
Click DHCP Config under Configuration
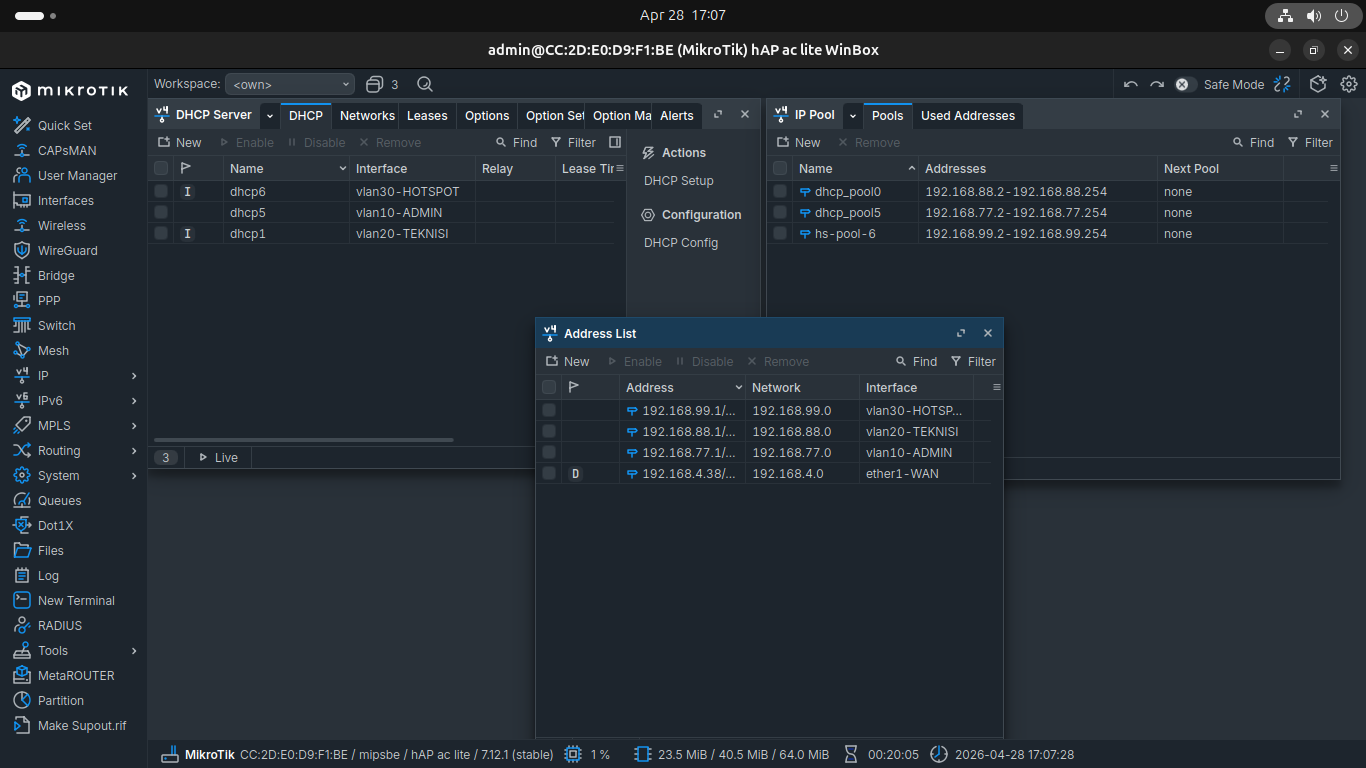[x=681, y=243]
